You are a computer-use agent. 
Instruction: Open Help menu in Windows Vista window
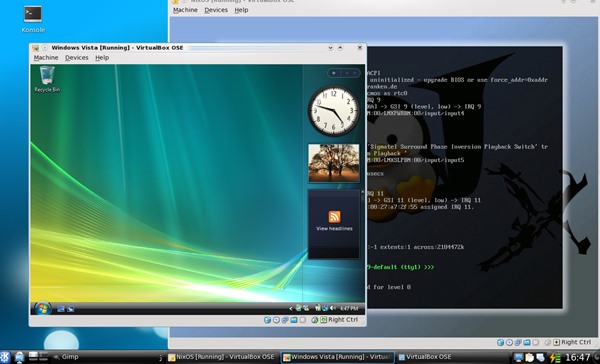click(x=102, y=57)
